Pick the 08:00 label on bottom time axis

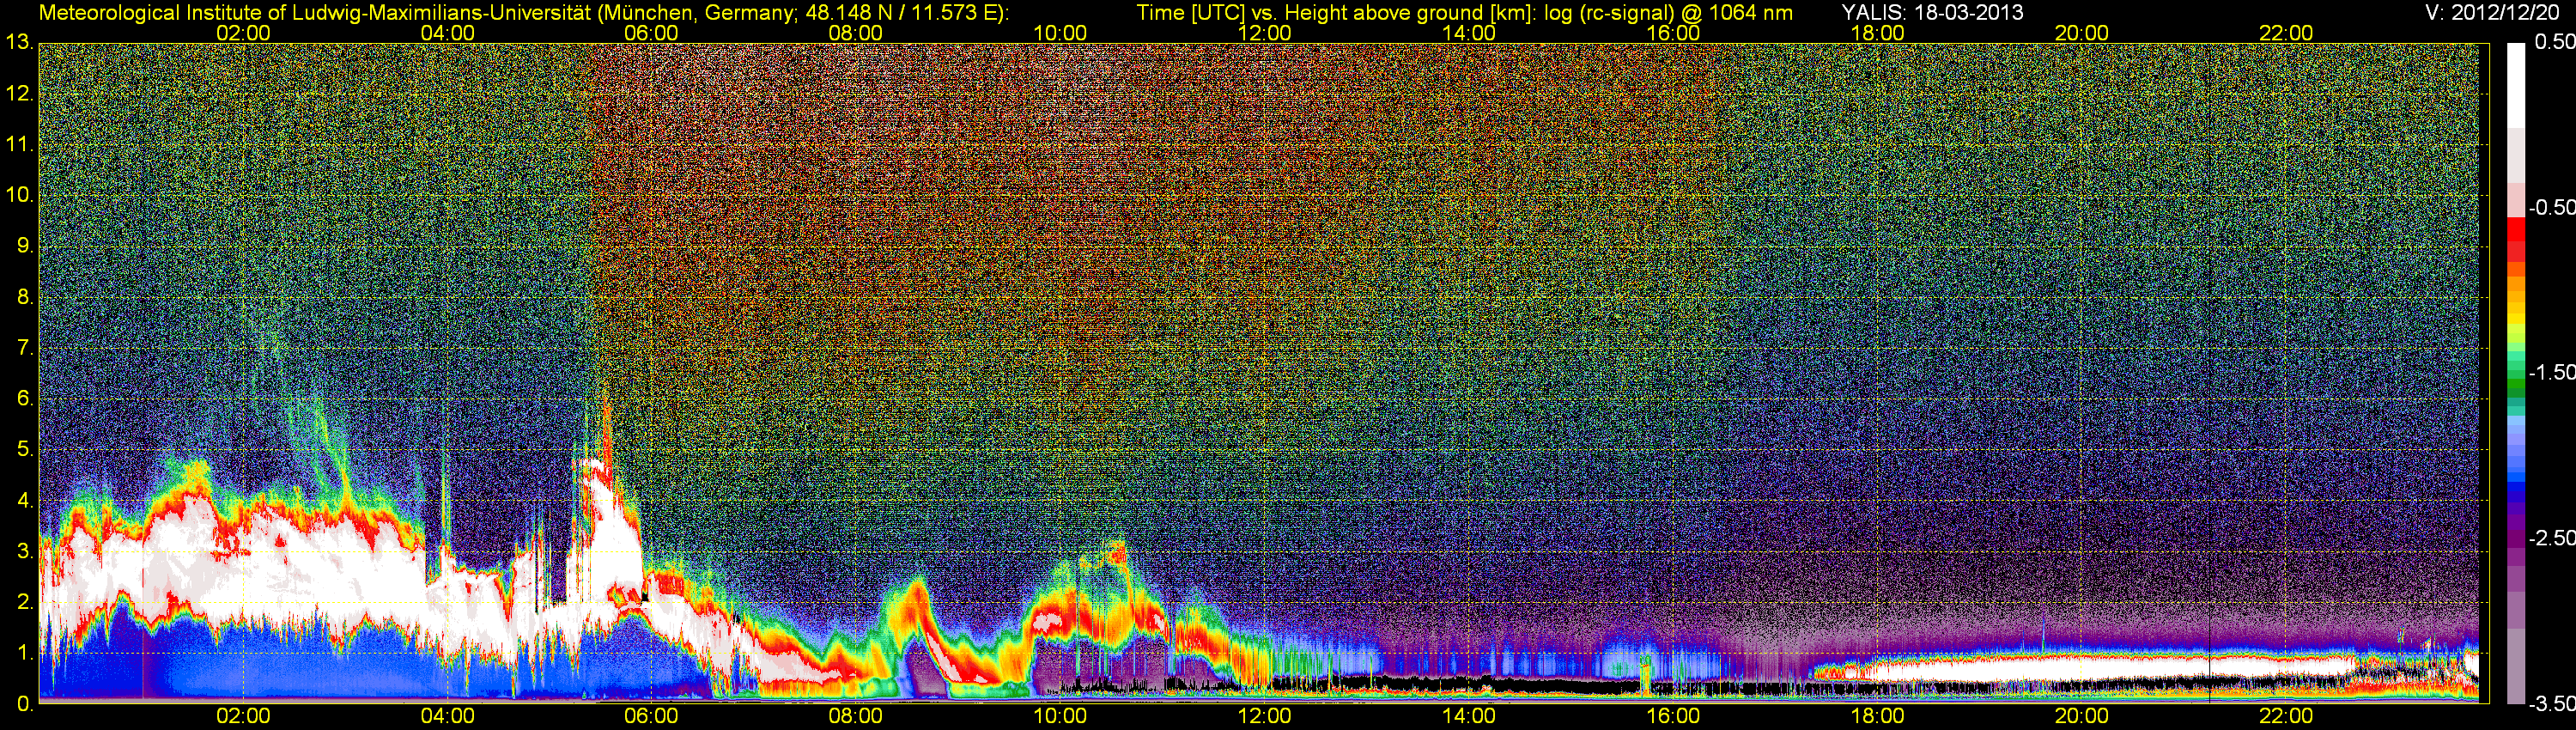click(x=856, y=716)
